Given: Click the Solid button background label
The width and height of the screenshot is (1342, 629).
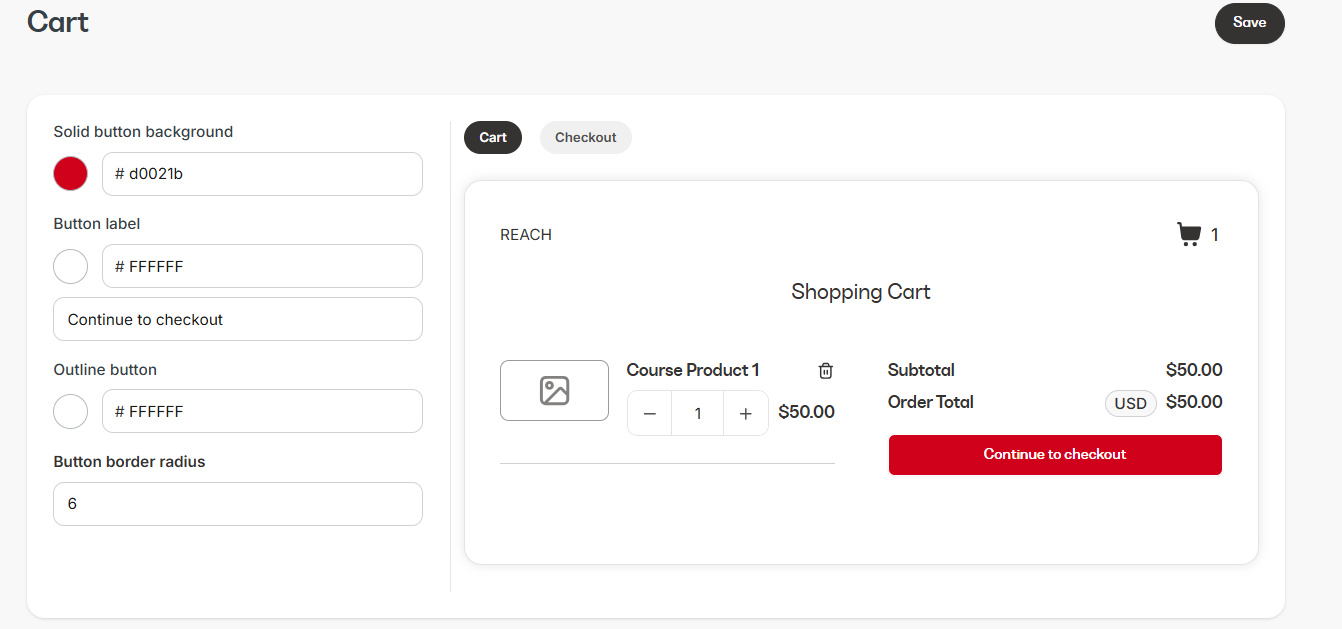Looking at the screenshot, I should [143, 132].
